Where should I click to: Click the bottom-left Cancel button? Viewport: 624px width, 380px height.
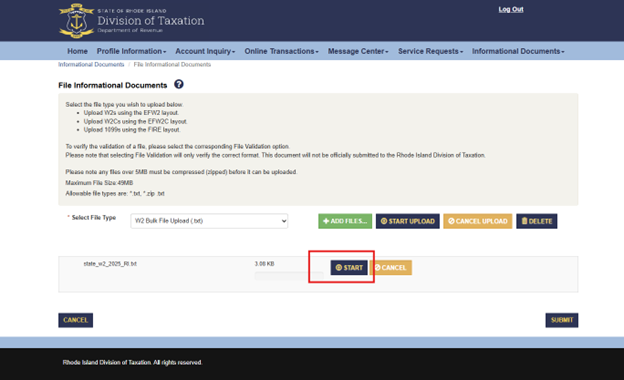click(76, 320)
